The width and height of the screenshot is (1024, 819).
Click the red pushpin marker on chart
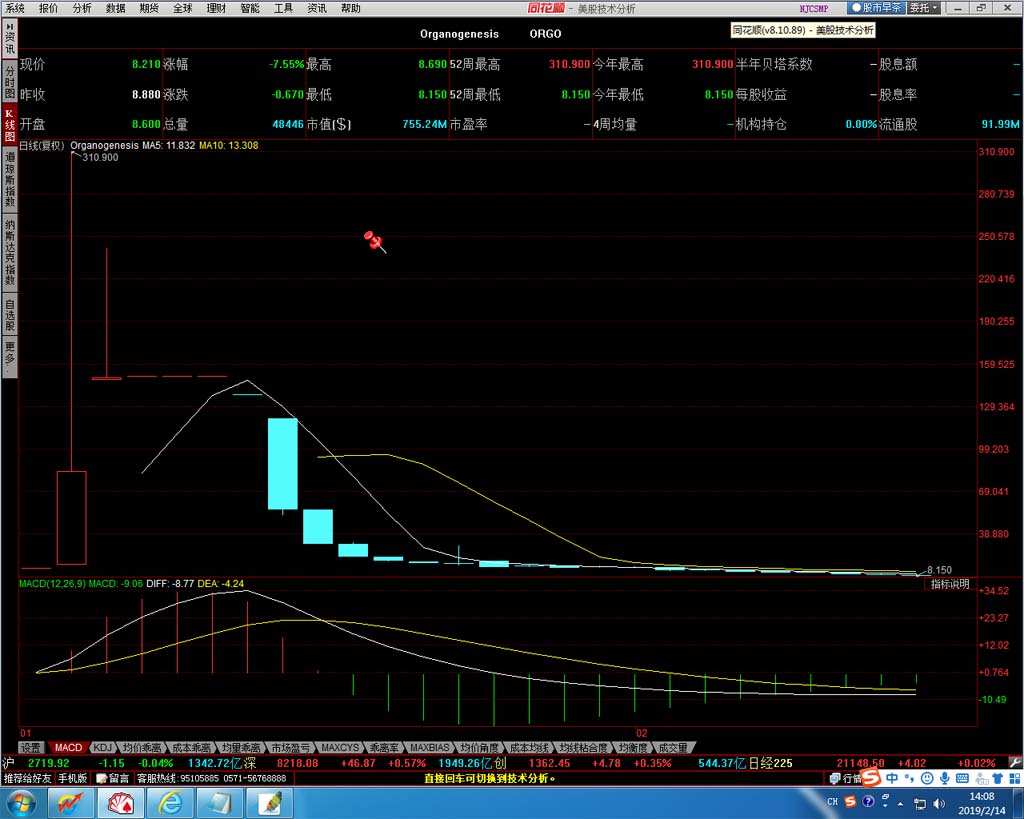pyautogui.click(x=374, y=241)
